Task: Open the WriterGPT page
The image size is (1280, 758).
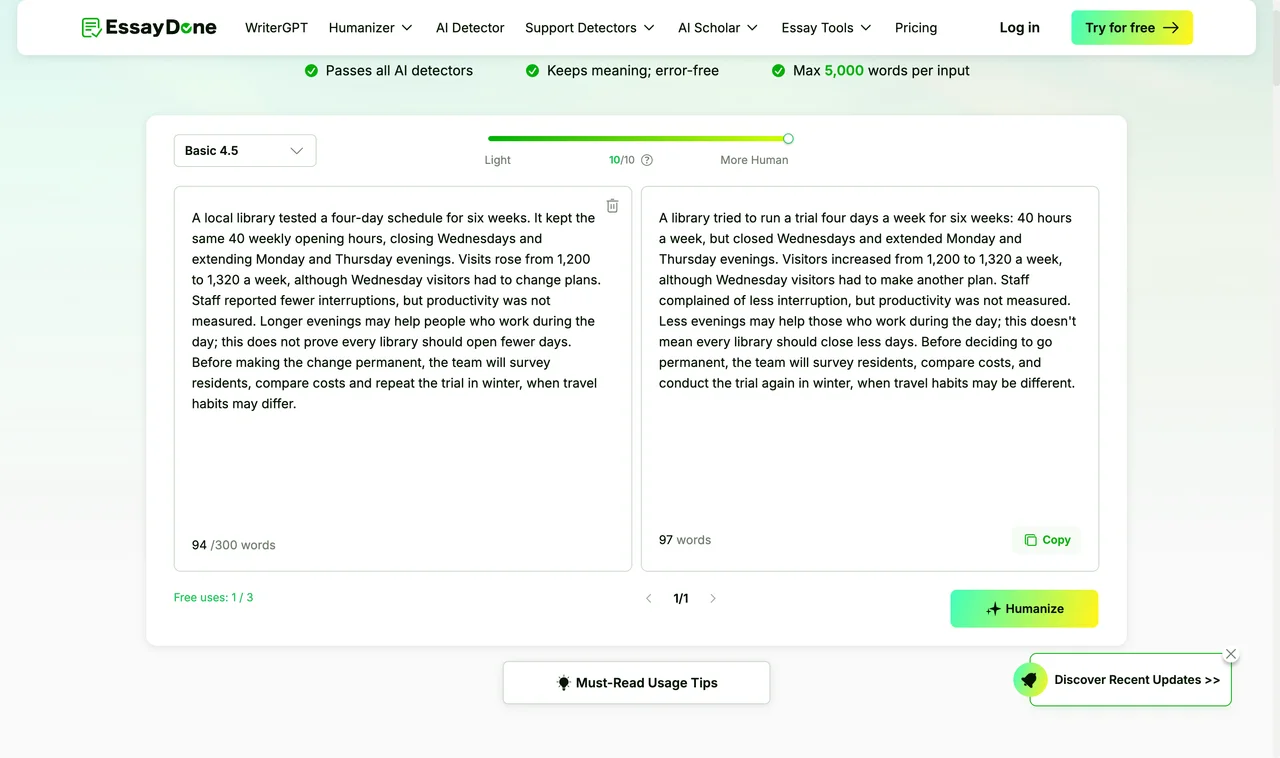Action: point(276,28)
